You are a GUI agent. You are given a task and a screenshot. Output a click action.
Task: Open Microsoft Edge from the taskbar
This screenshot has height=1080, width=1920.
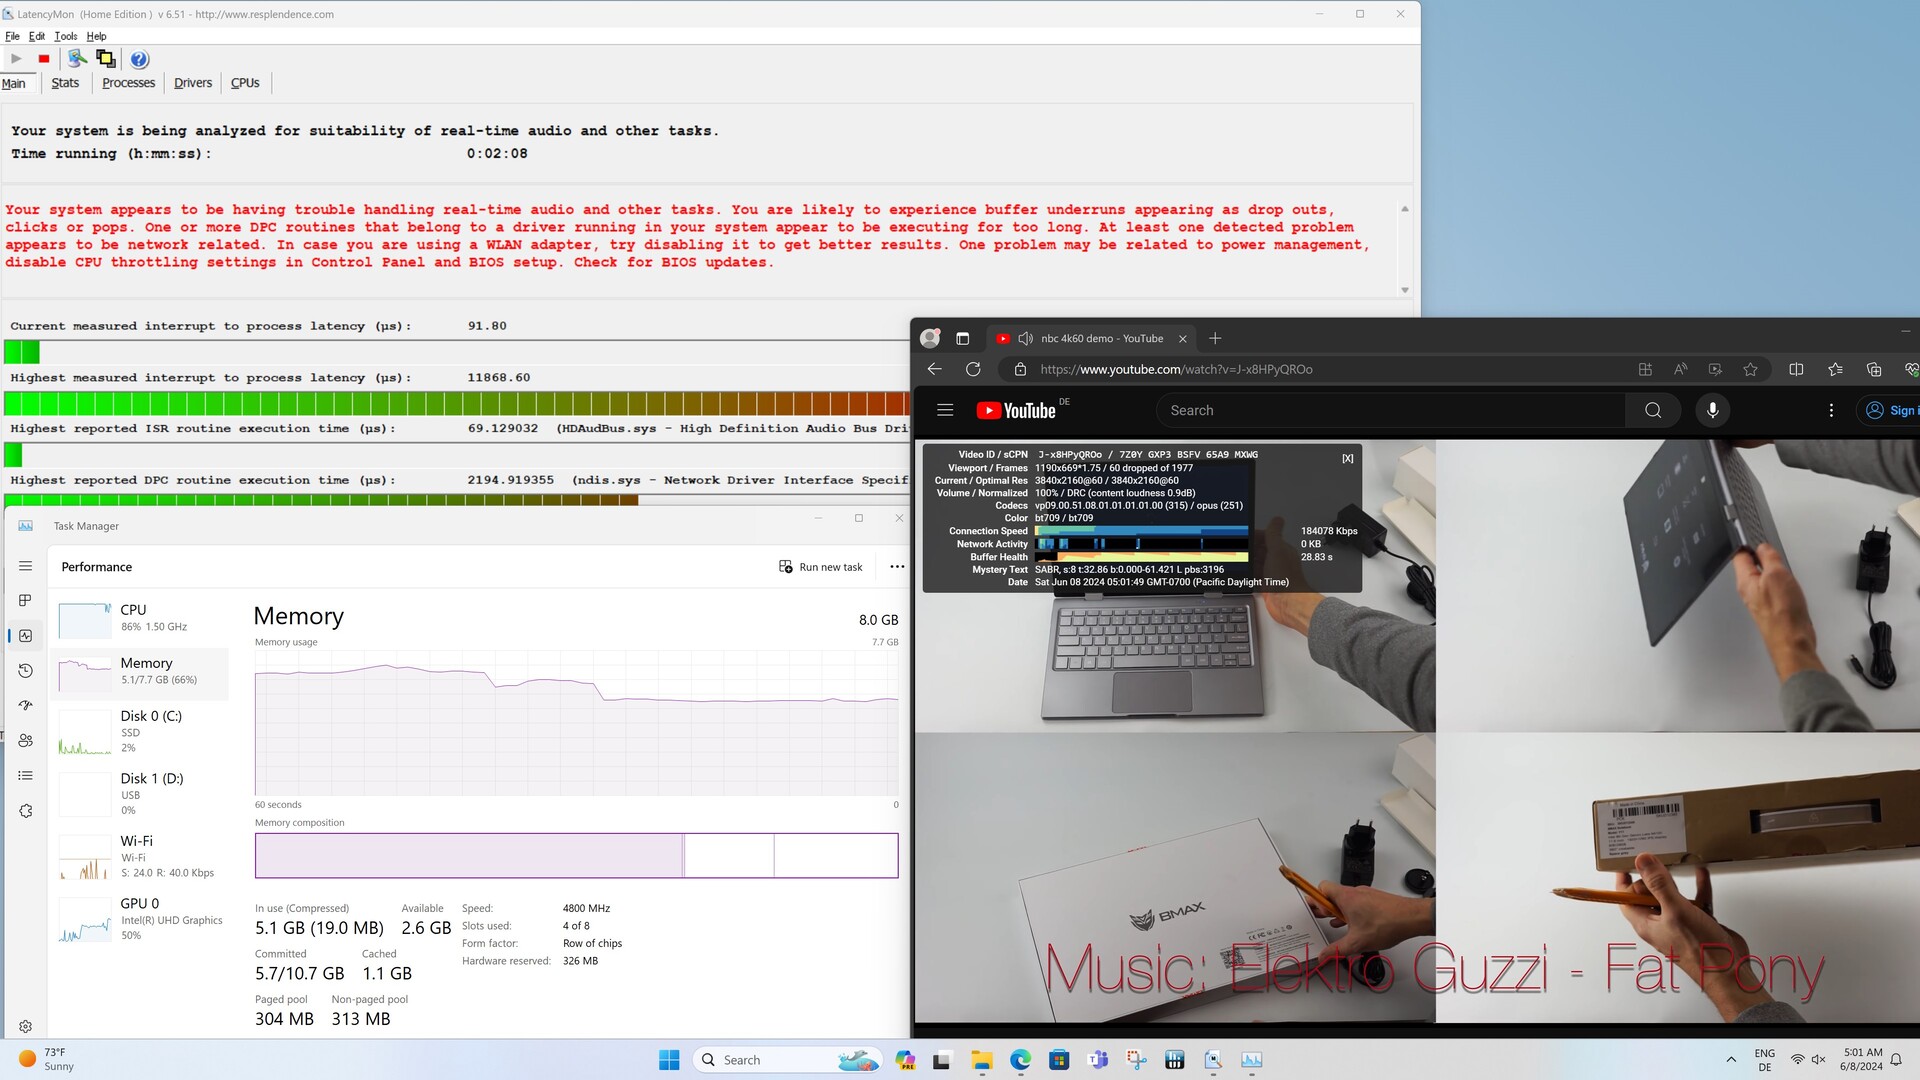point(1020,1060)
